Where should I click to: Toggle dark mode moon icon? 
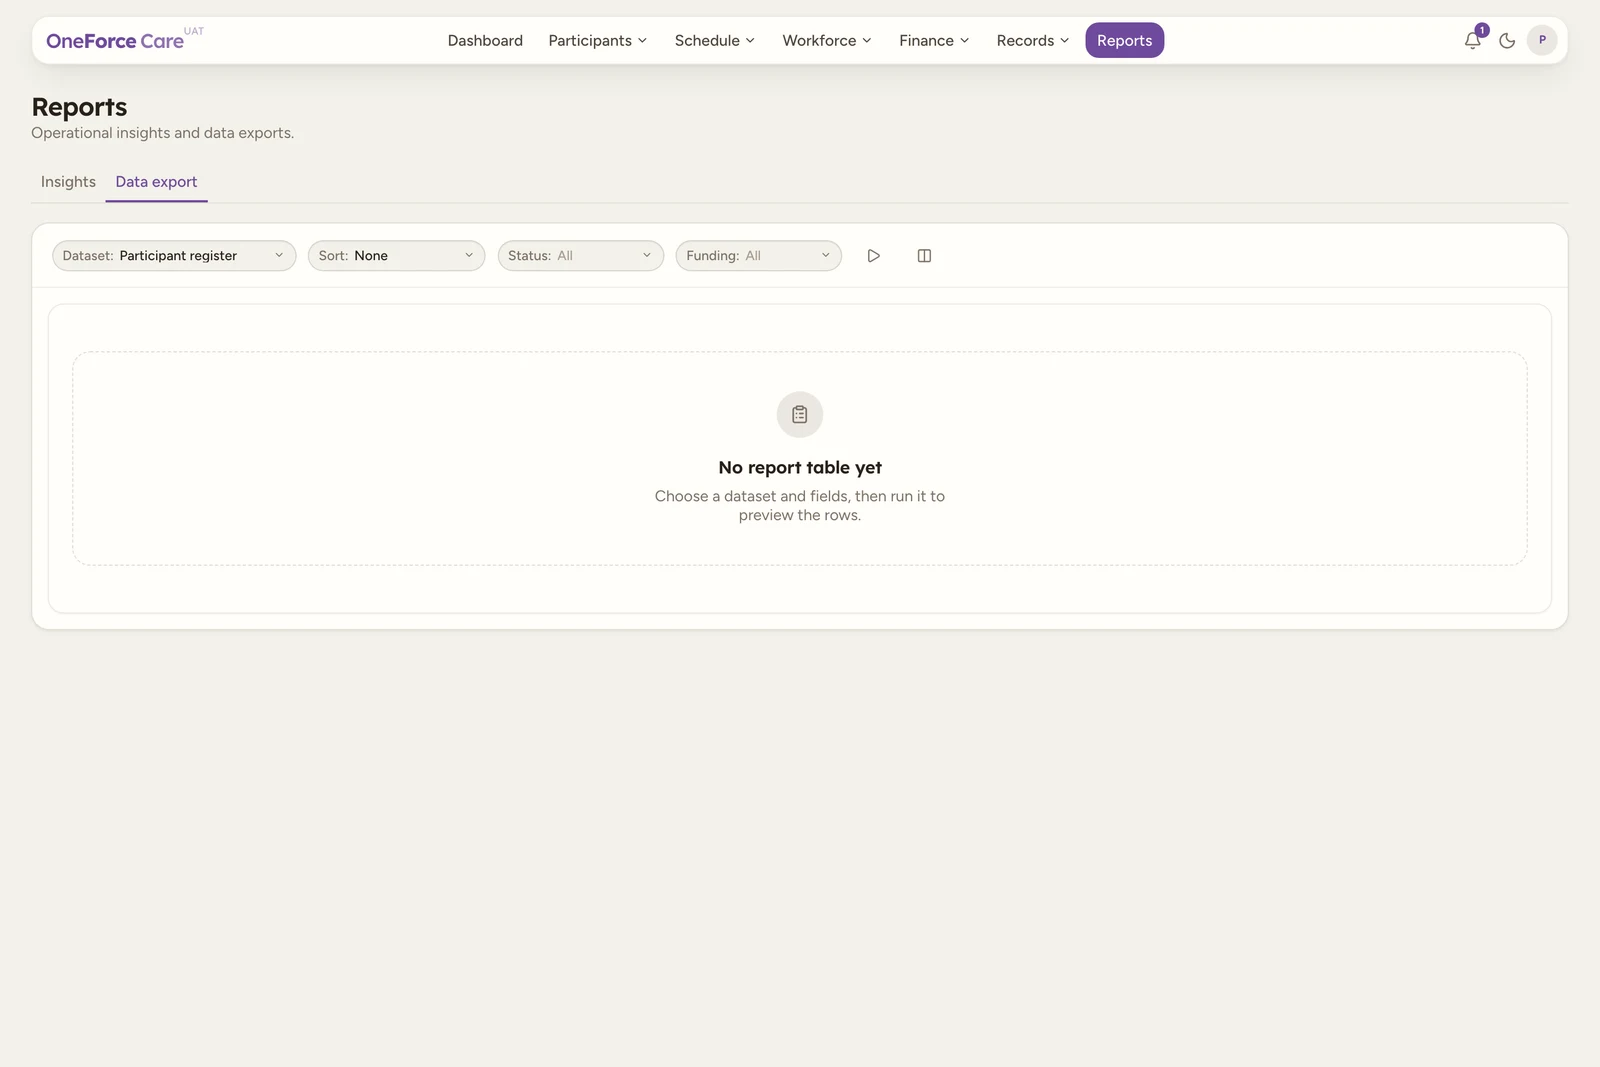click(x=1507, y=41)
